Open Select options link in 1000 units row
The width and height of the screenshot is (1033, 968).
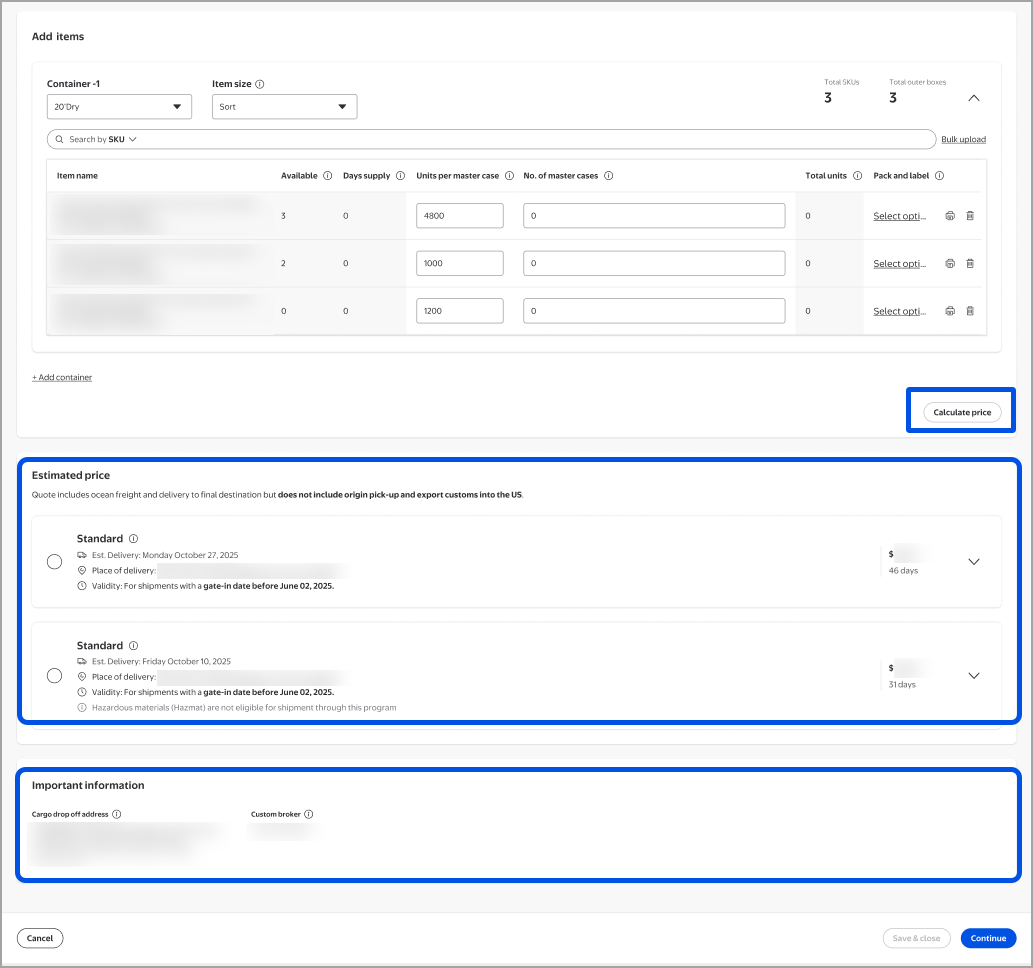click(899, 264)
